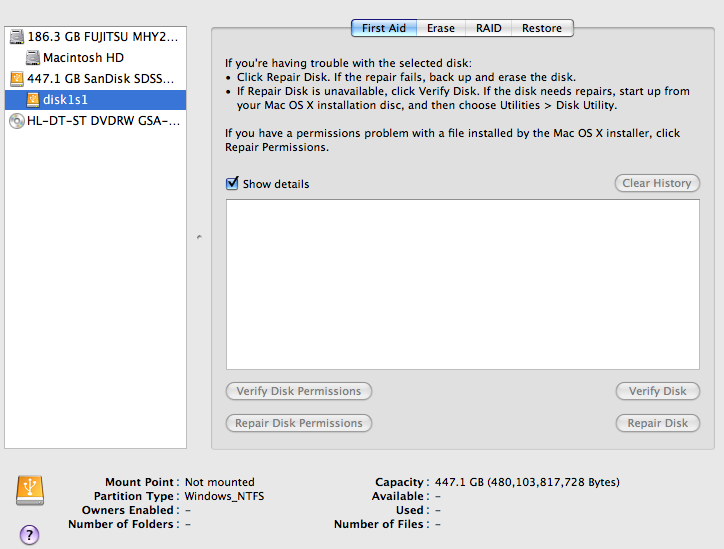724x549 pixels.
Task: Select the Restore tab
Action: tap(542, 28)
